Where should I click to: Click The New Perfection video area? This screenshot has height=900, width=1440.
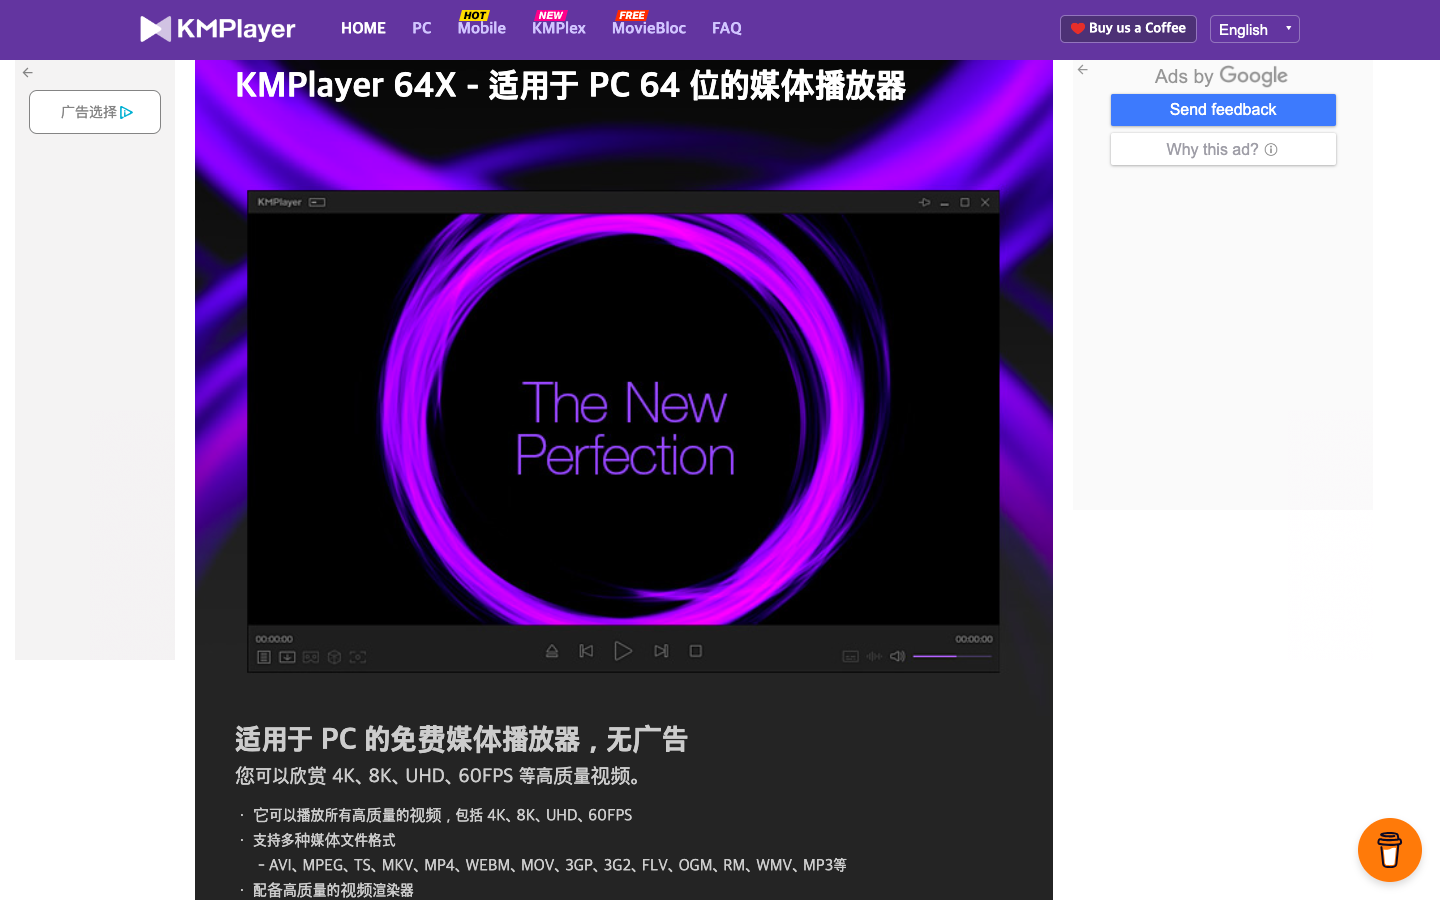coord(624,419)
